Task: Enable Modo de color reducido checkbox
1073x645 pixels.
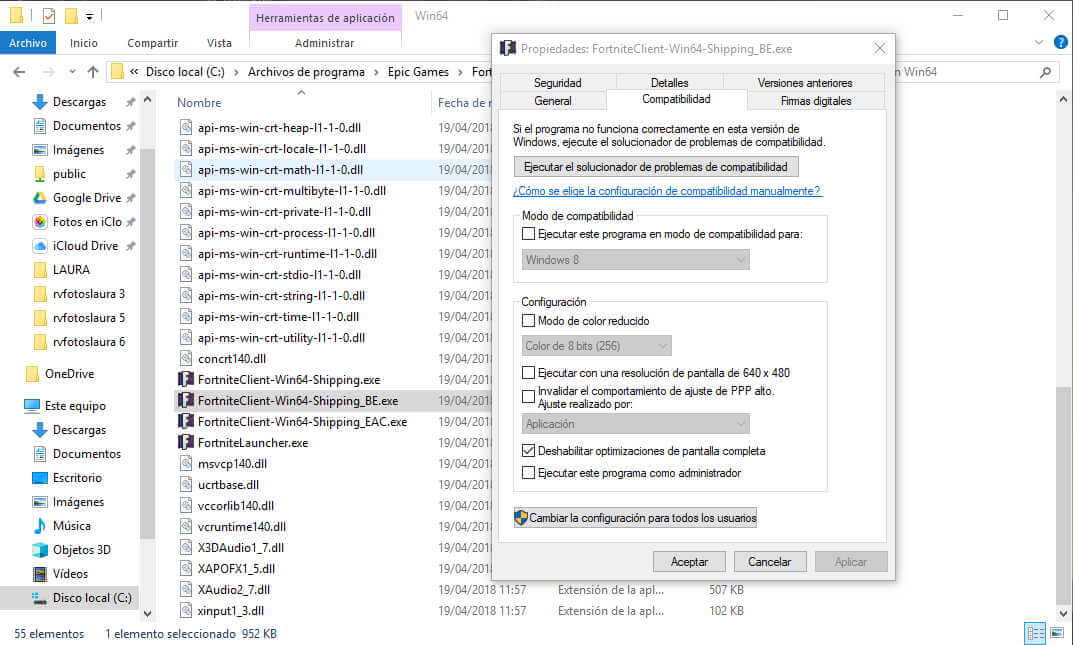Action: [x=528, y=320]
